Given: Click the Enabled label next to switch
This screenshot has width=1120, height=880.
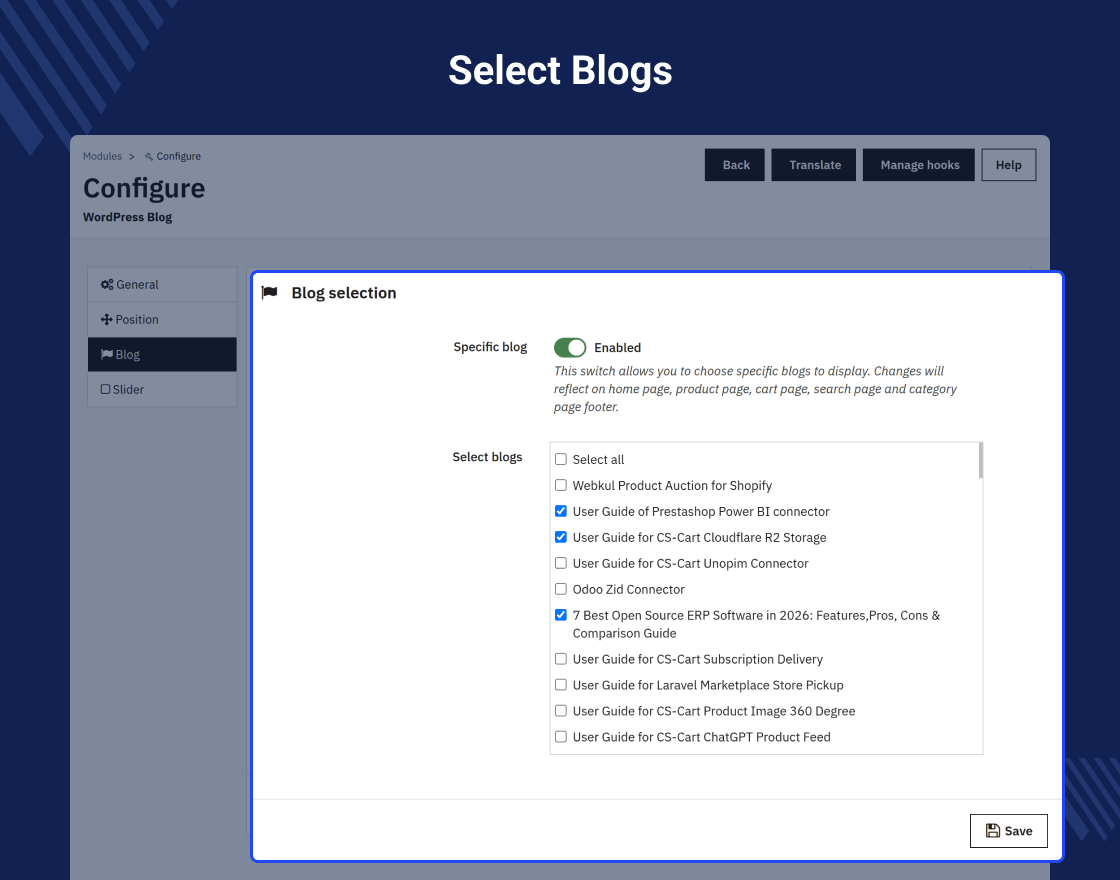Looking at the screenshot, I should 617,348.
